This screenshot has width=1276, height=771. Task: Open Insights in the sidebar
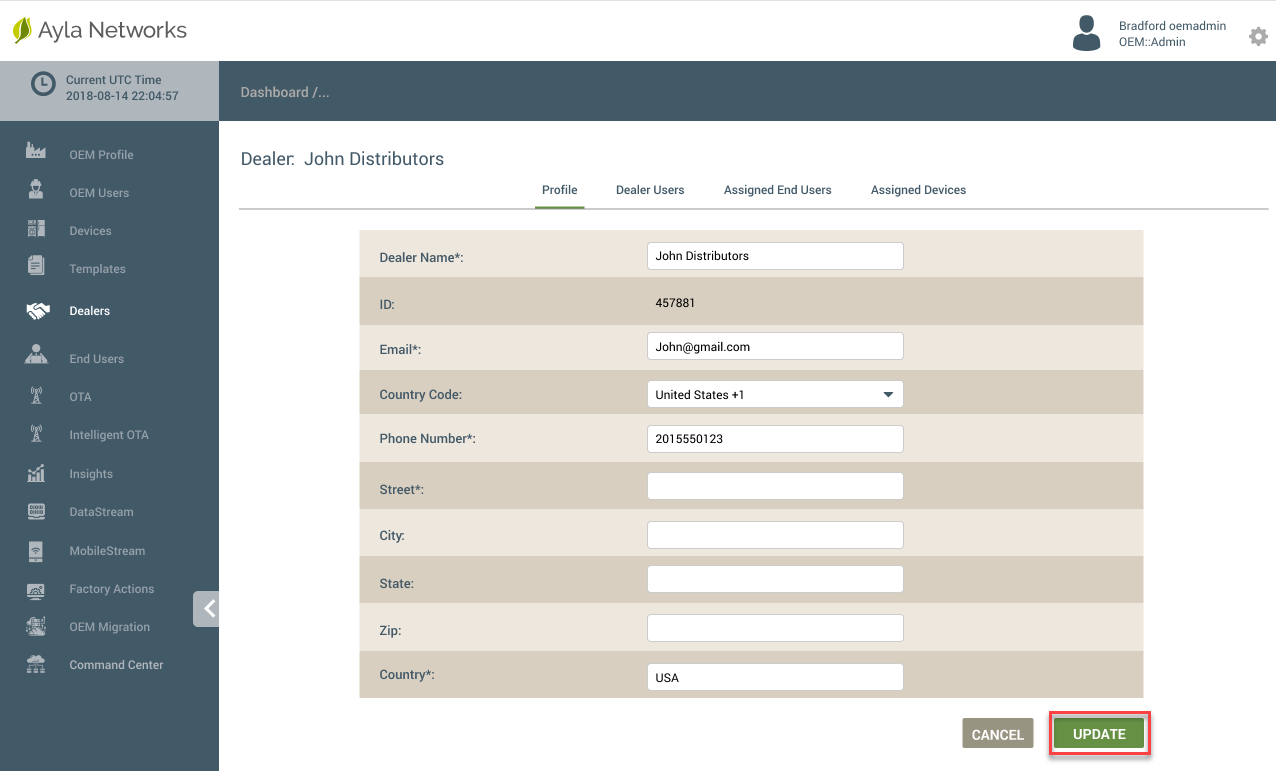[x=91, y=474]
